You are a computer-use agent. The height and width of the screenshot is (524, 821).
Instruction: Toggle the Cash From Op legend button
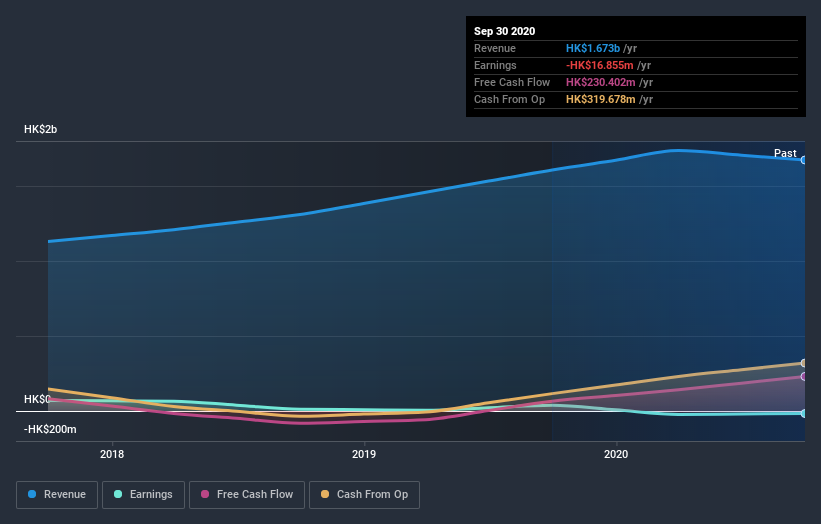(364, 495)
